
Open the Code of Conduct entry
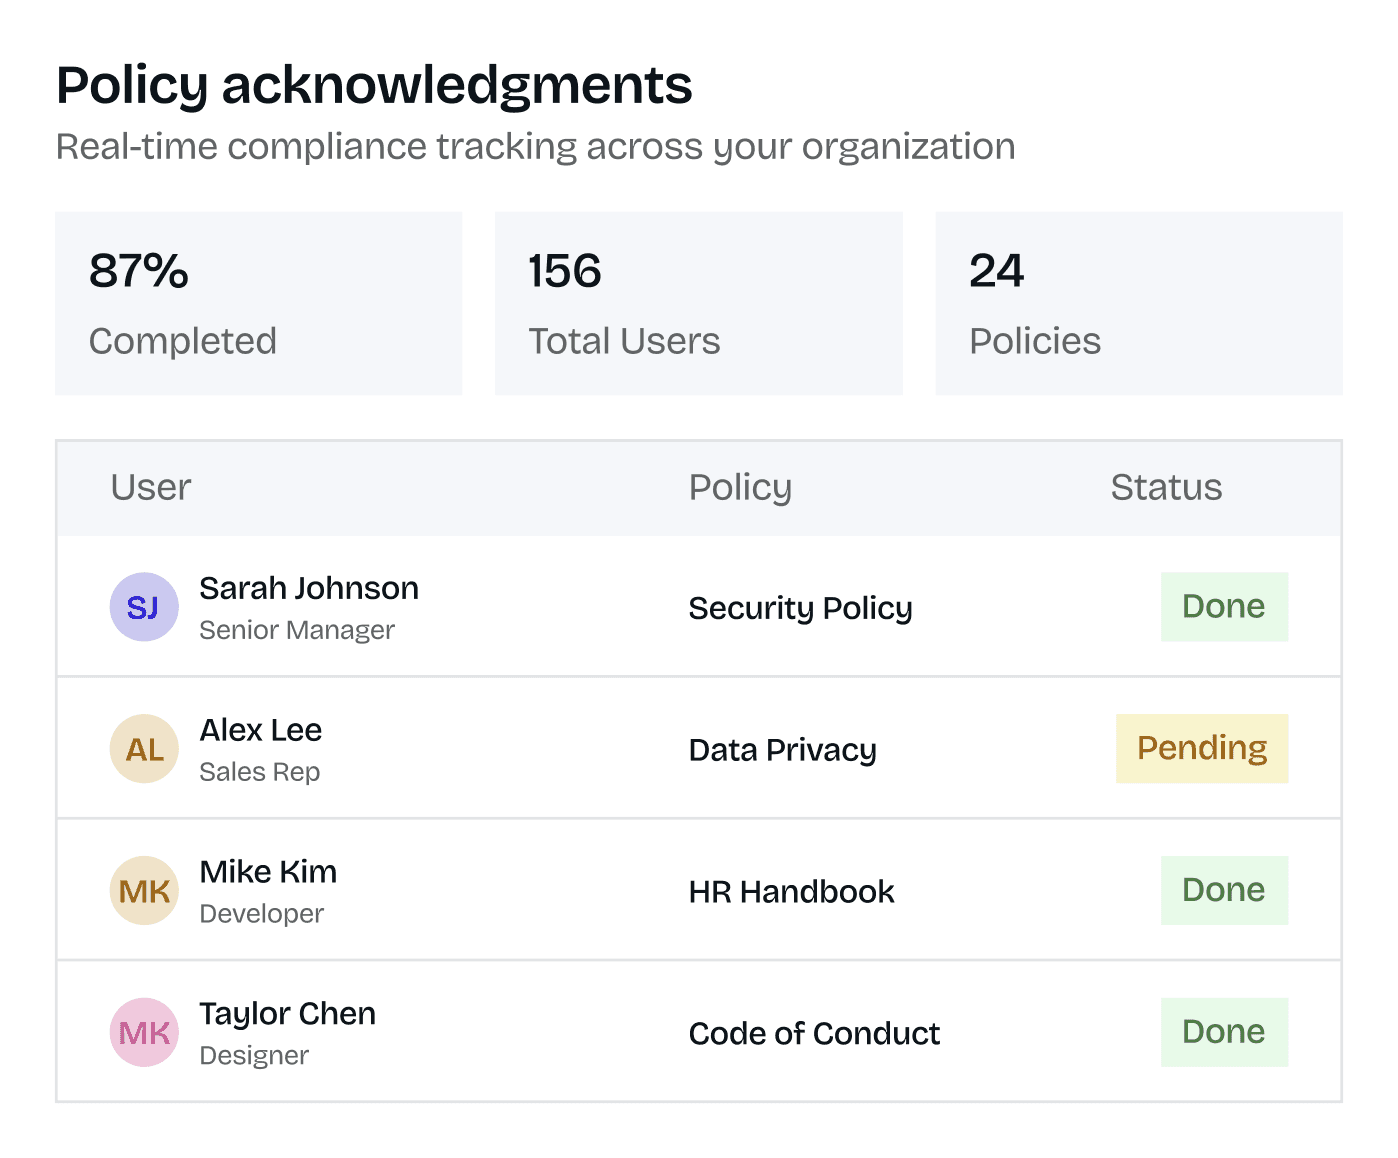pyautogui.click(x=814, y=1034)
